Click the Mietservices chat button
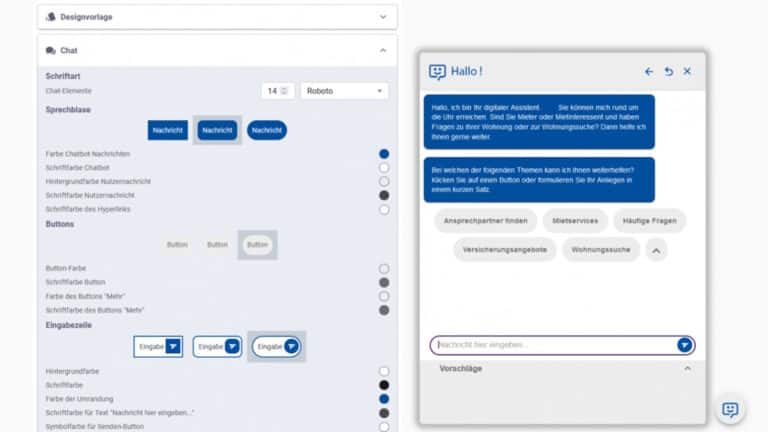Screen dimensions: 768x432 [575, 221]
